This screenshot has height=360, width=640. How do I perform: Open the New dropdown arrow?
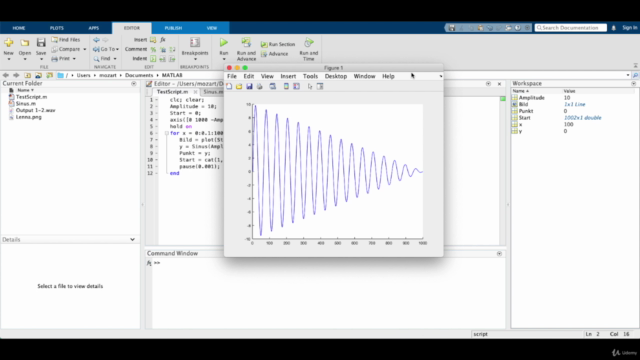(x=9, y=60)
